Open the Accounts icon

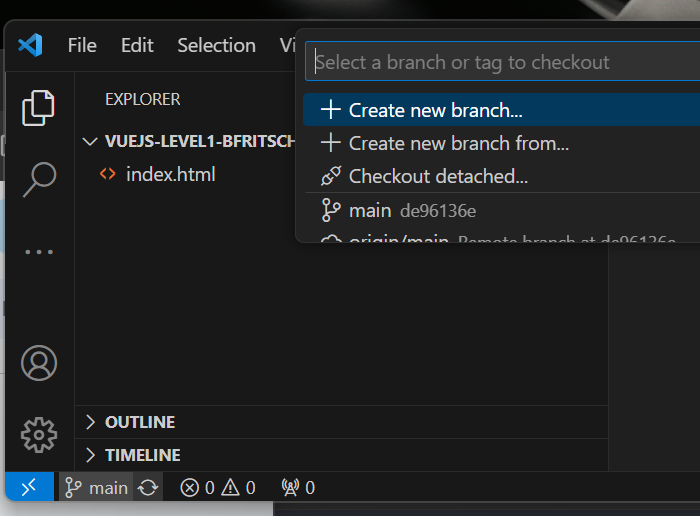pyautogui.click(x=39, y=363)
